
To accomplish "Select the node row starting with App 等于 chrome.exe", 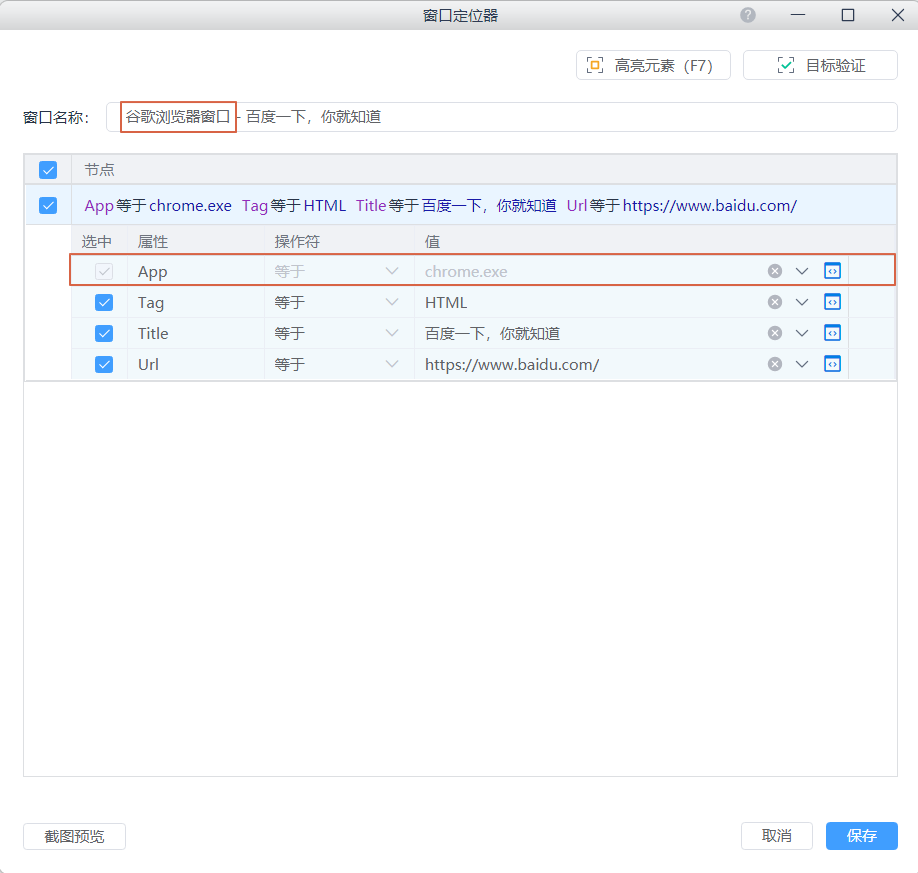I will pos(440,206).
